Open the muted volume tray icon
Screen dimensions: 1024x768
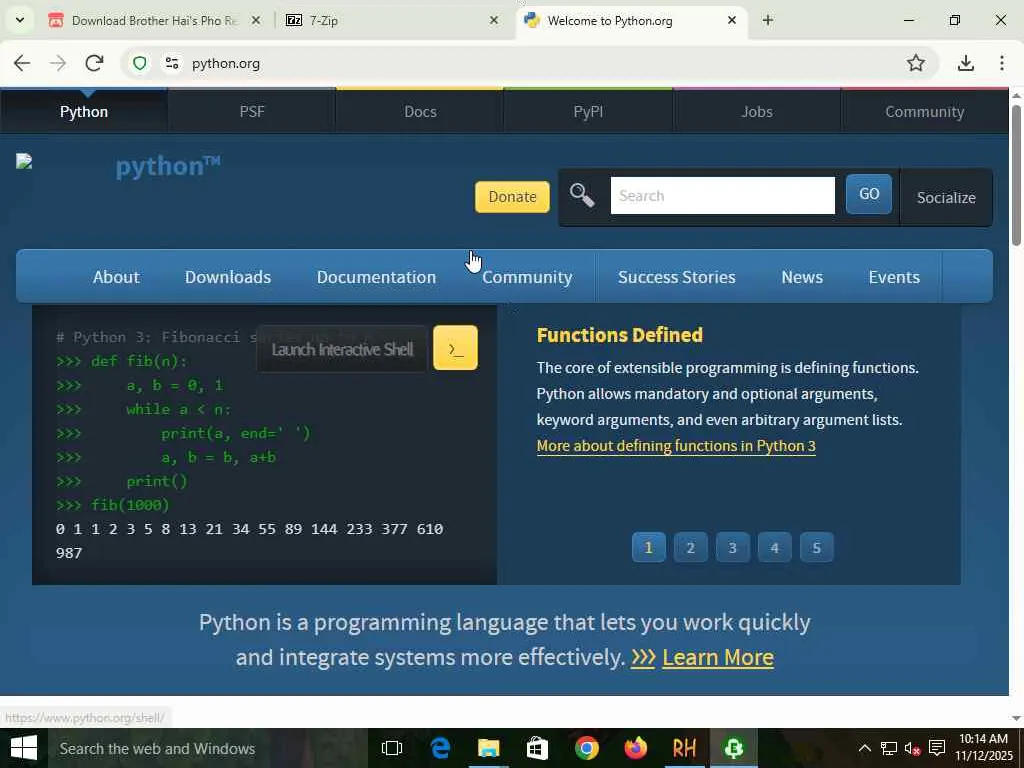[x=912, y=748]
